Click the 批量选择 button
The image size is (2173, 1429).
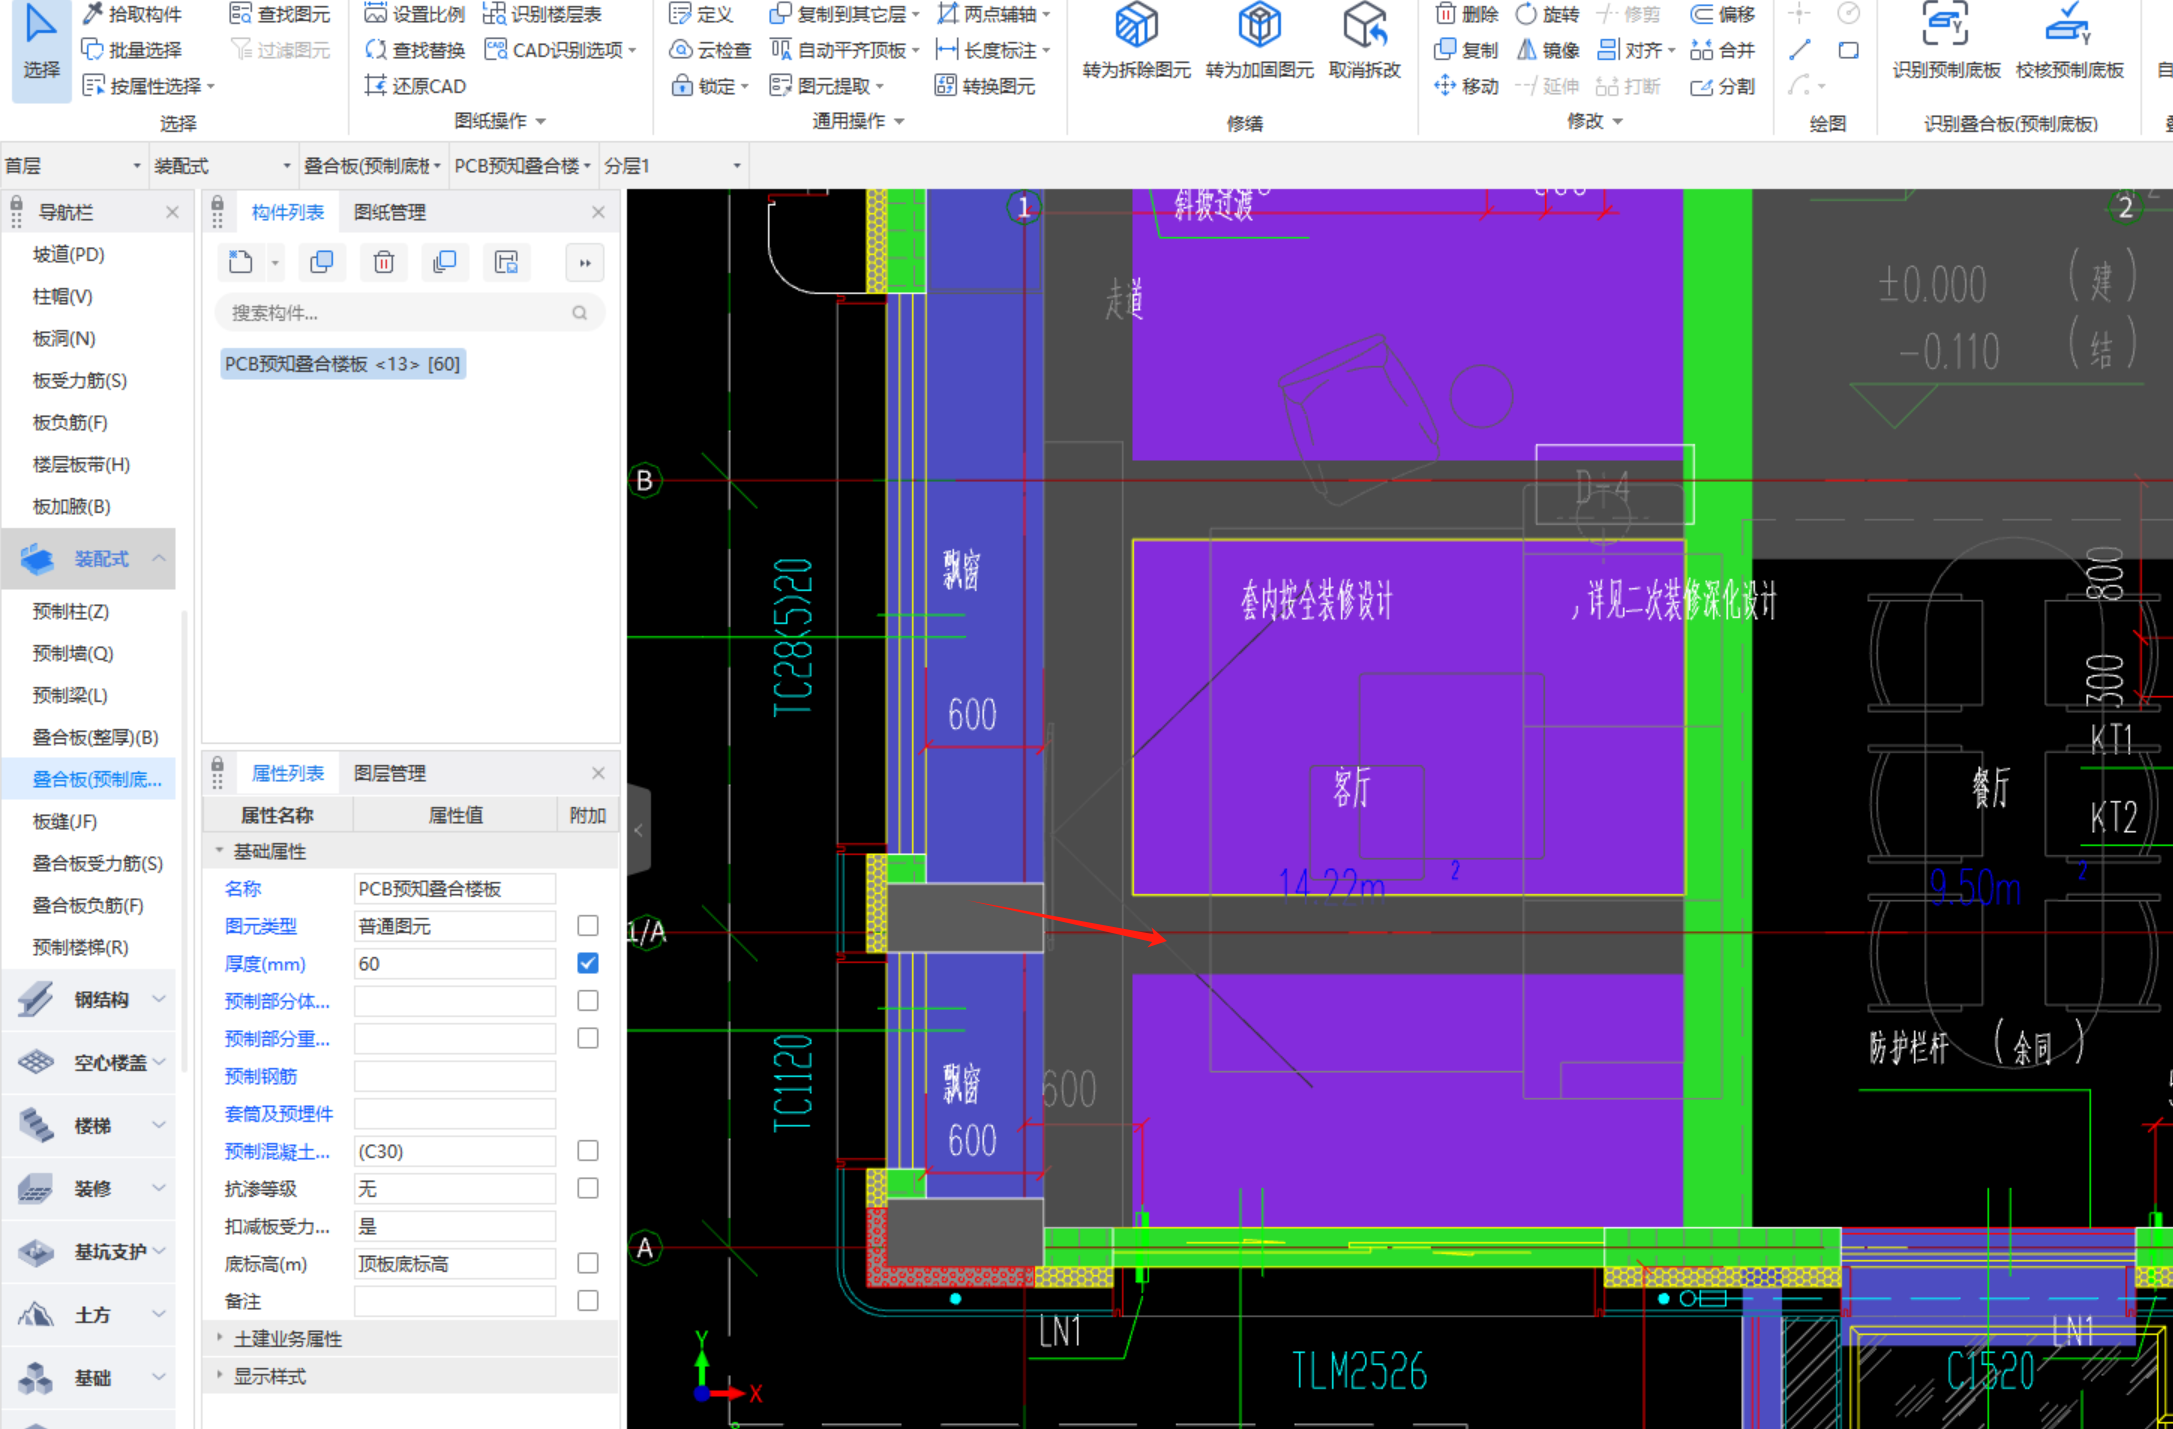(131, 50)
